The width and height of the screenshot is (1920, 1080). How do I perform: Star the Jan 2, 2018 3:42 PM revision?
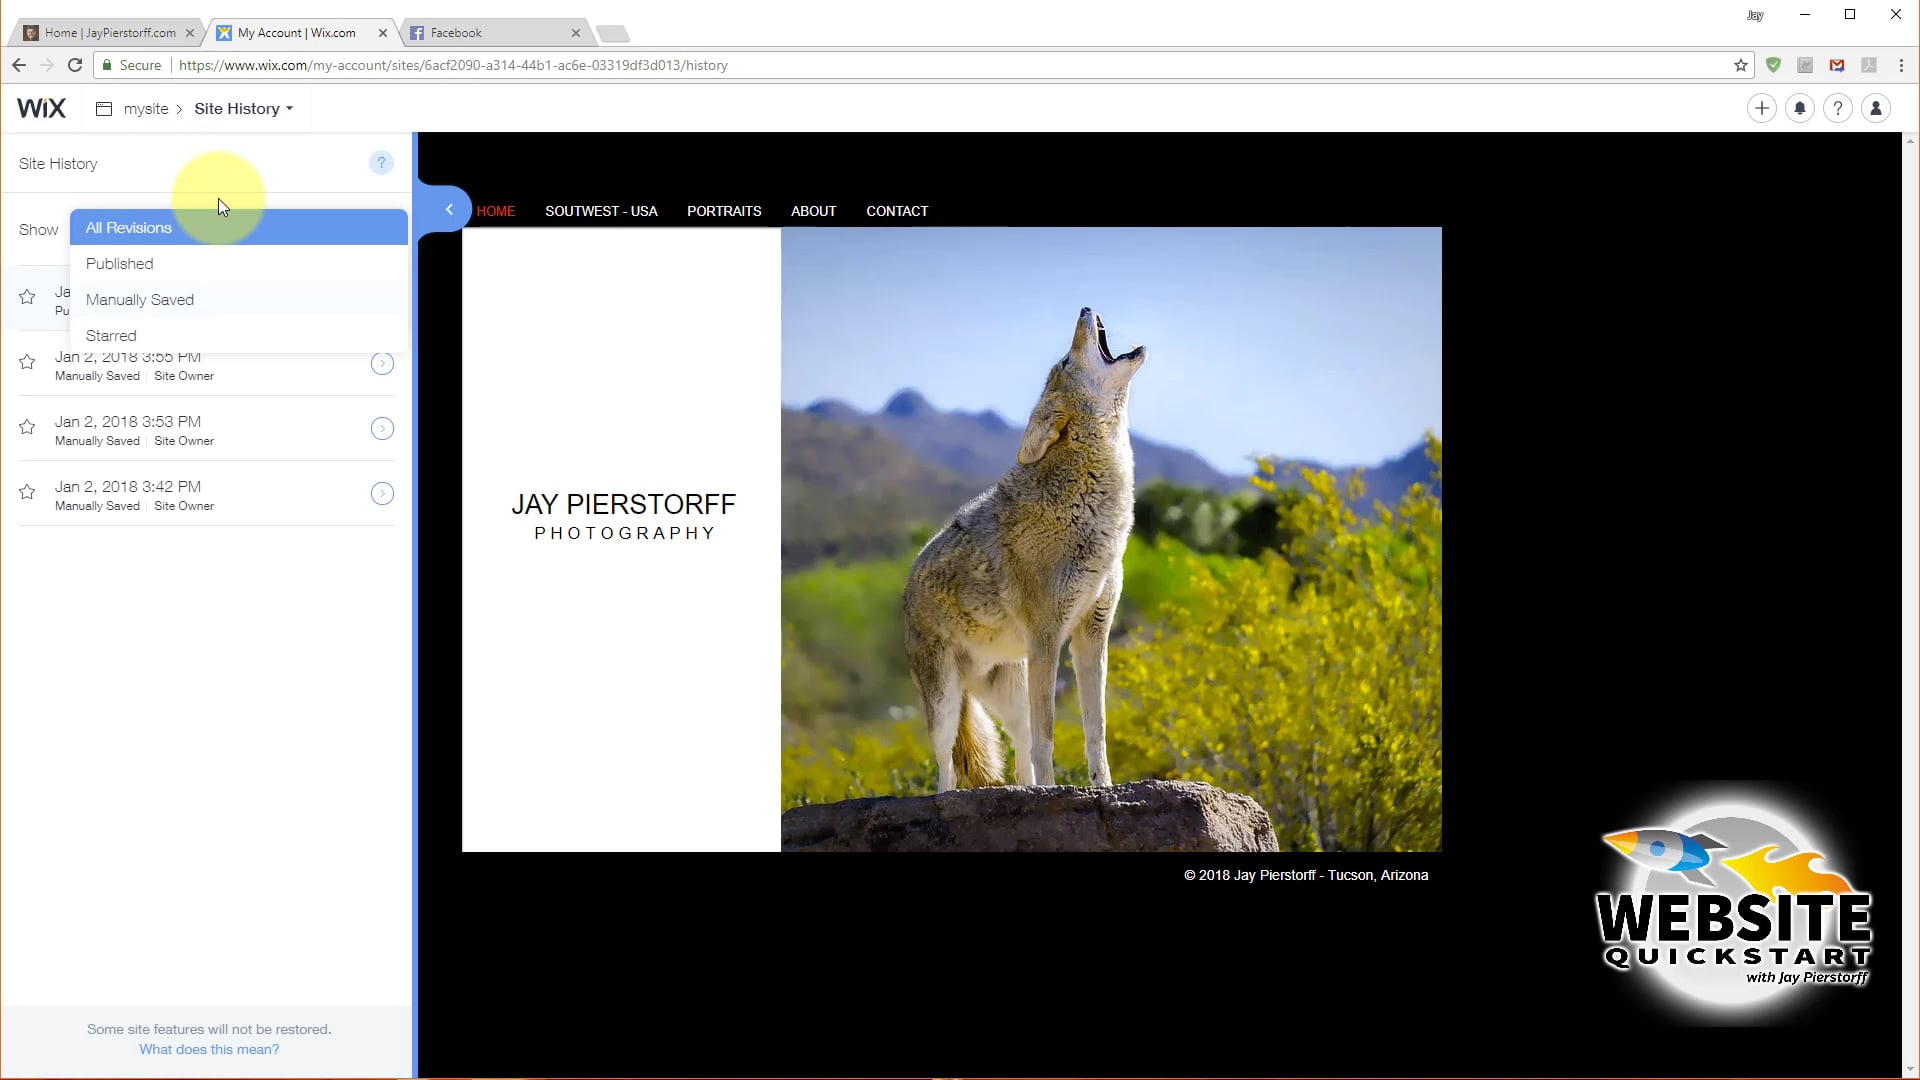26,492
